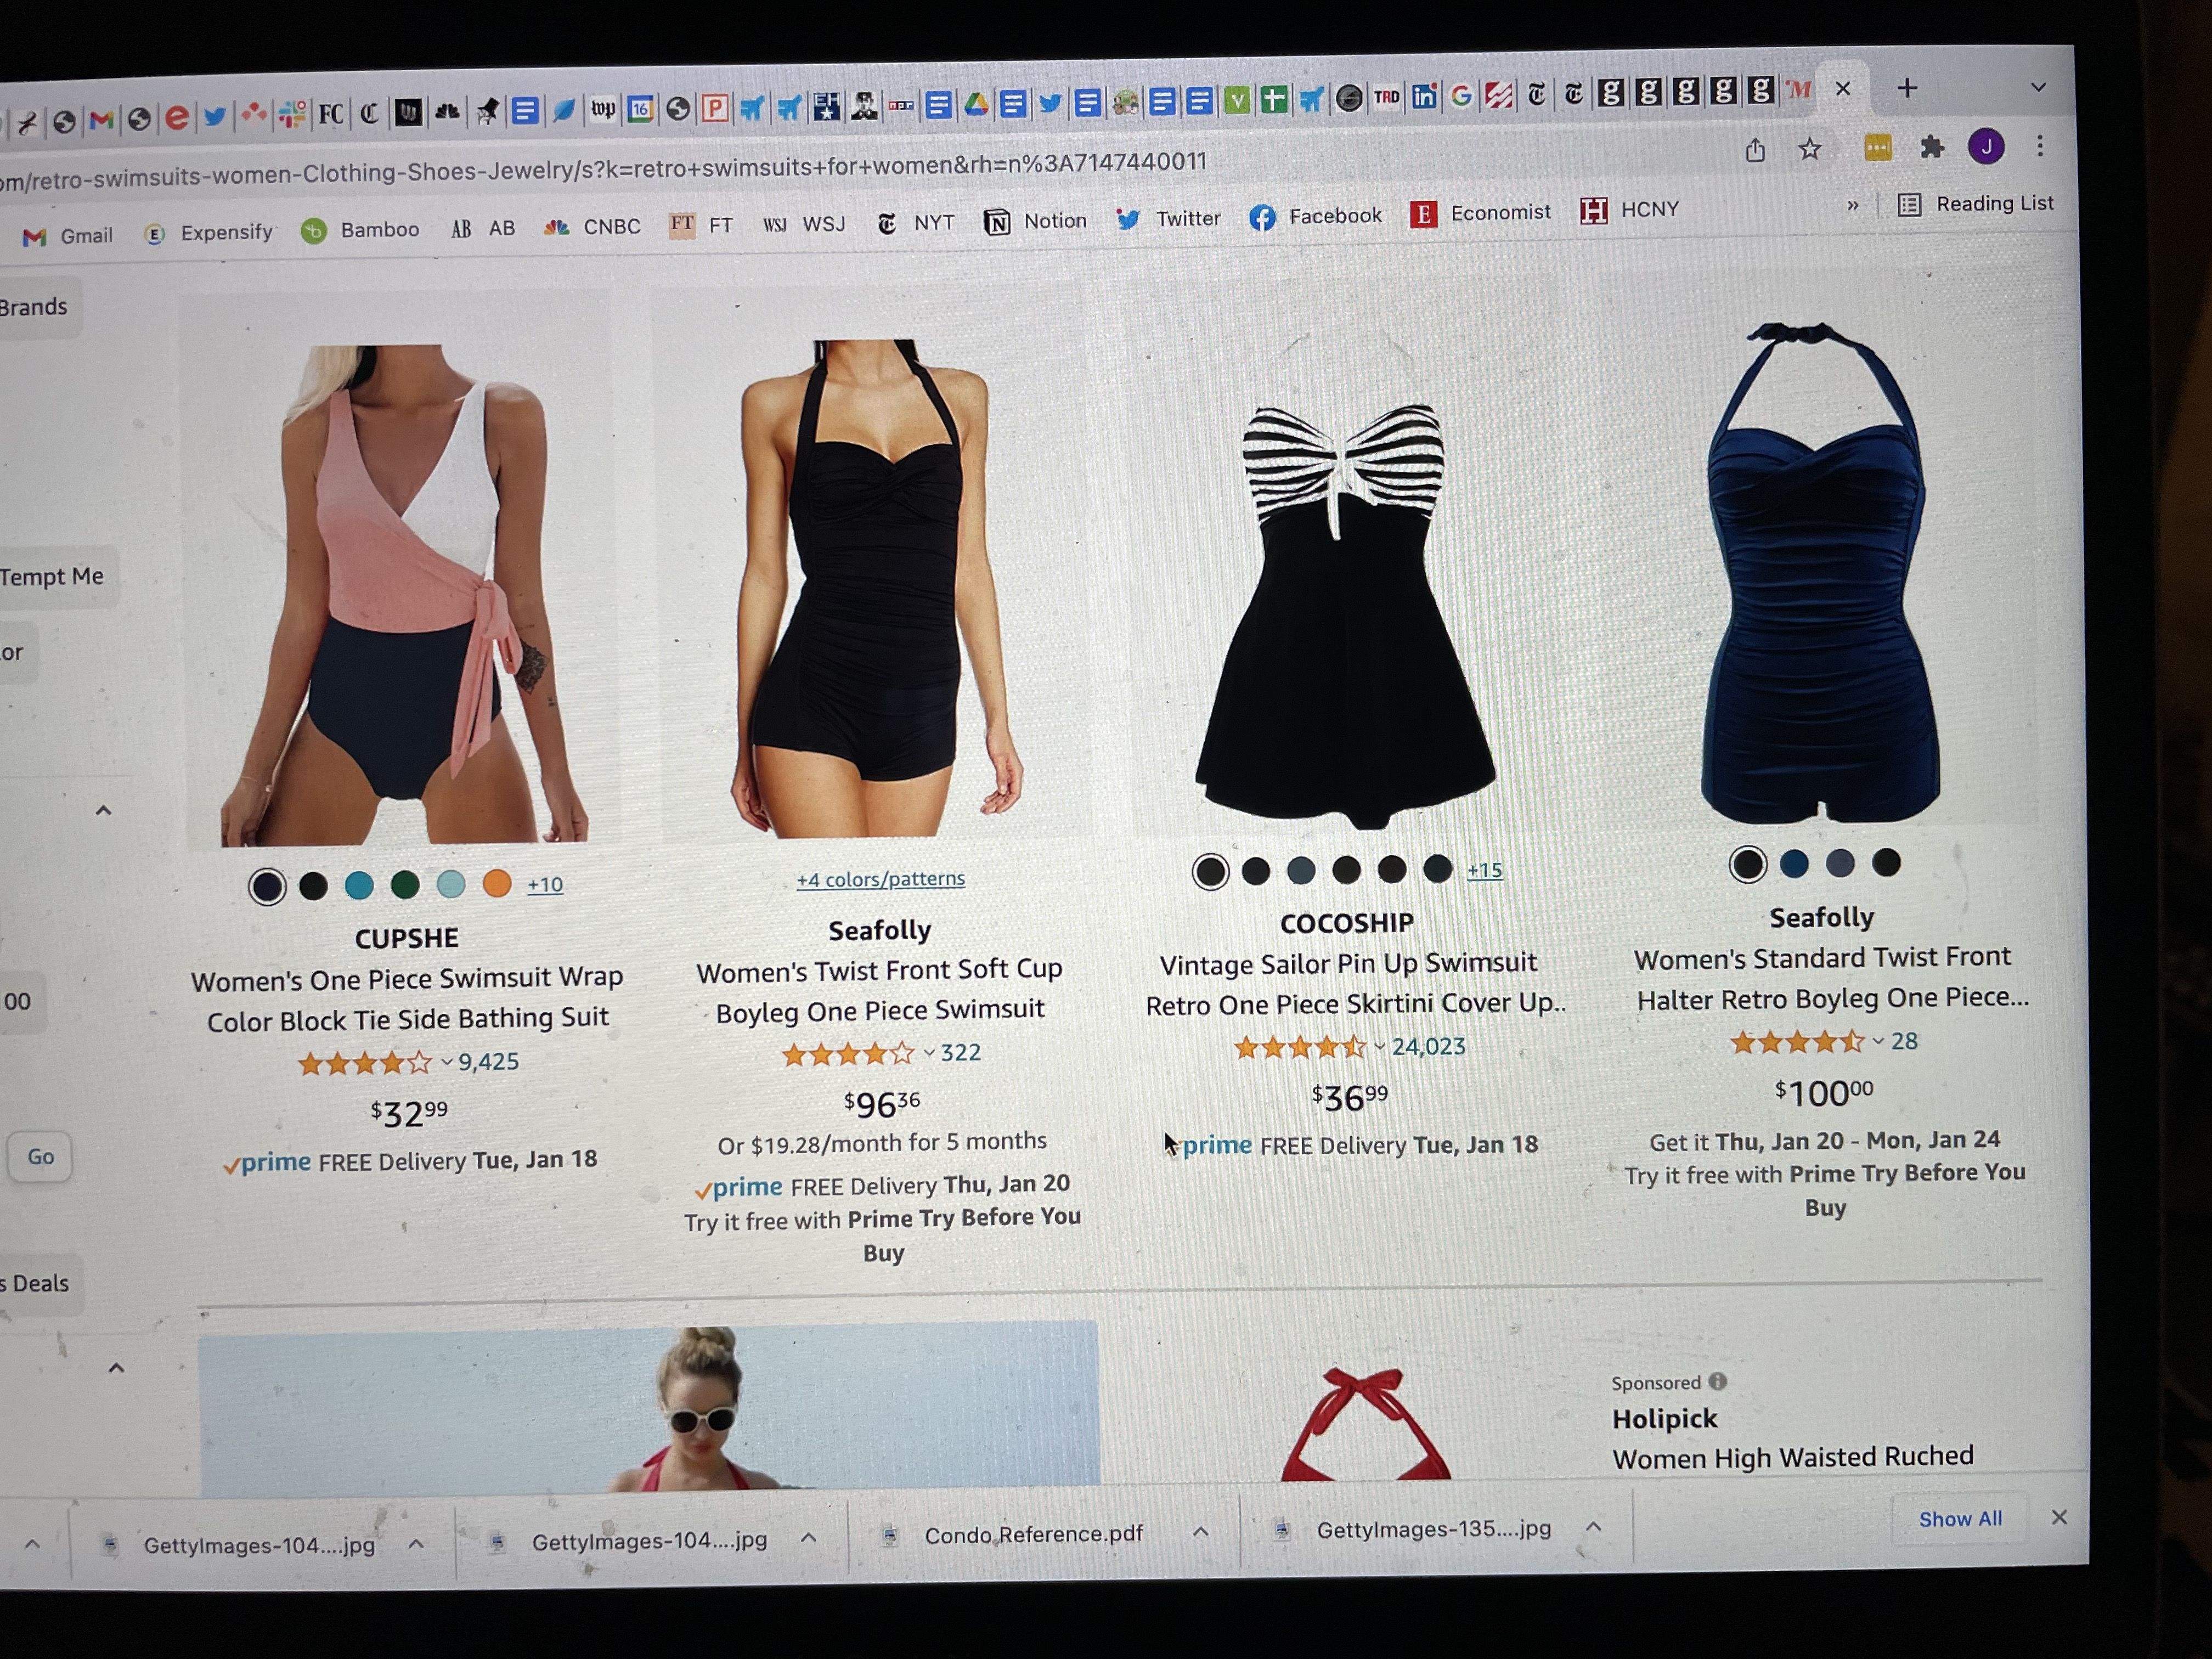
Task: Expand hidden bookmarks with the » chevron
Action: click(1852, 206)
